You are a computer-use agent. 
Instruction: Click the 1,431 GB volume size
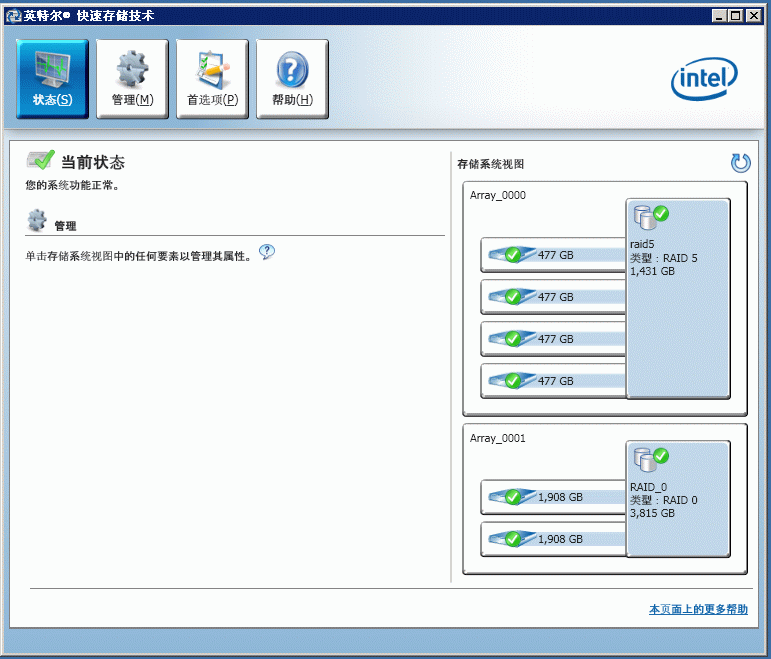coord(652,271)
